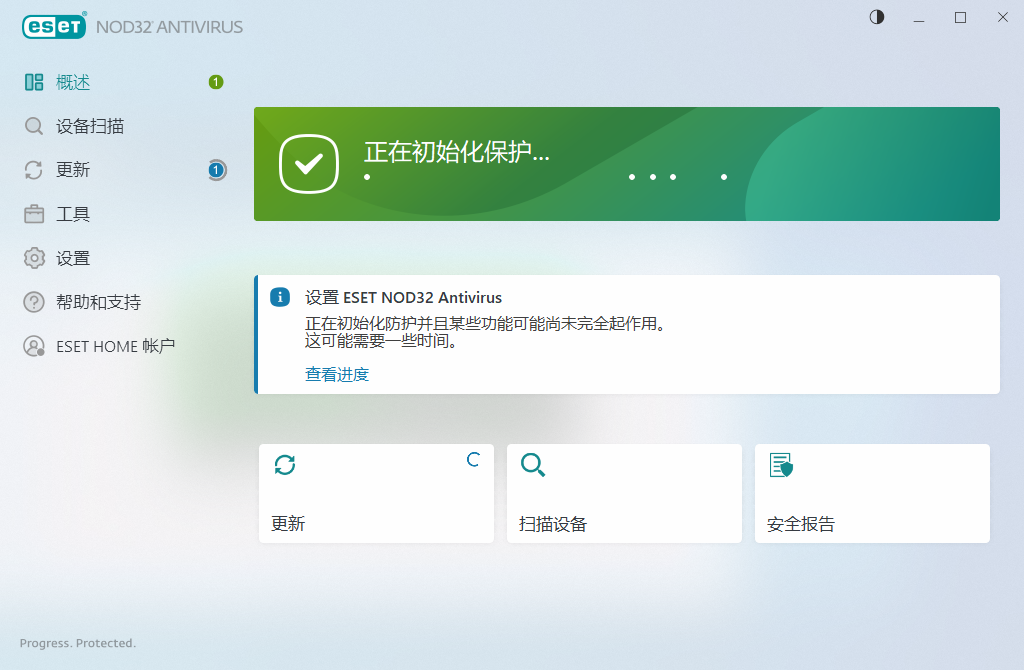Click the NOD32 ANTIVIRUS title text
The width and height of the screenshot is (1024, 670).
tap(169, 27)
